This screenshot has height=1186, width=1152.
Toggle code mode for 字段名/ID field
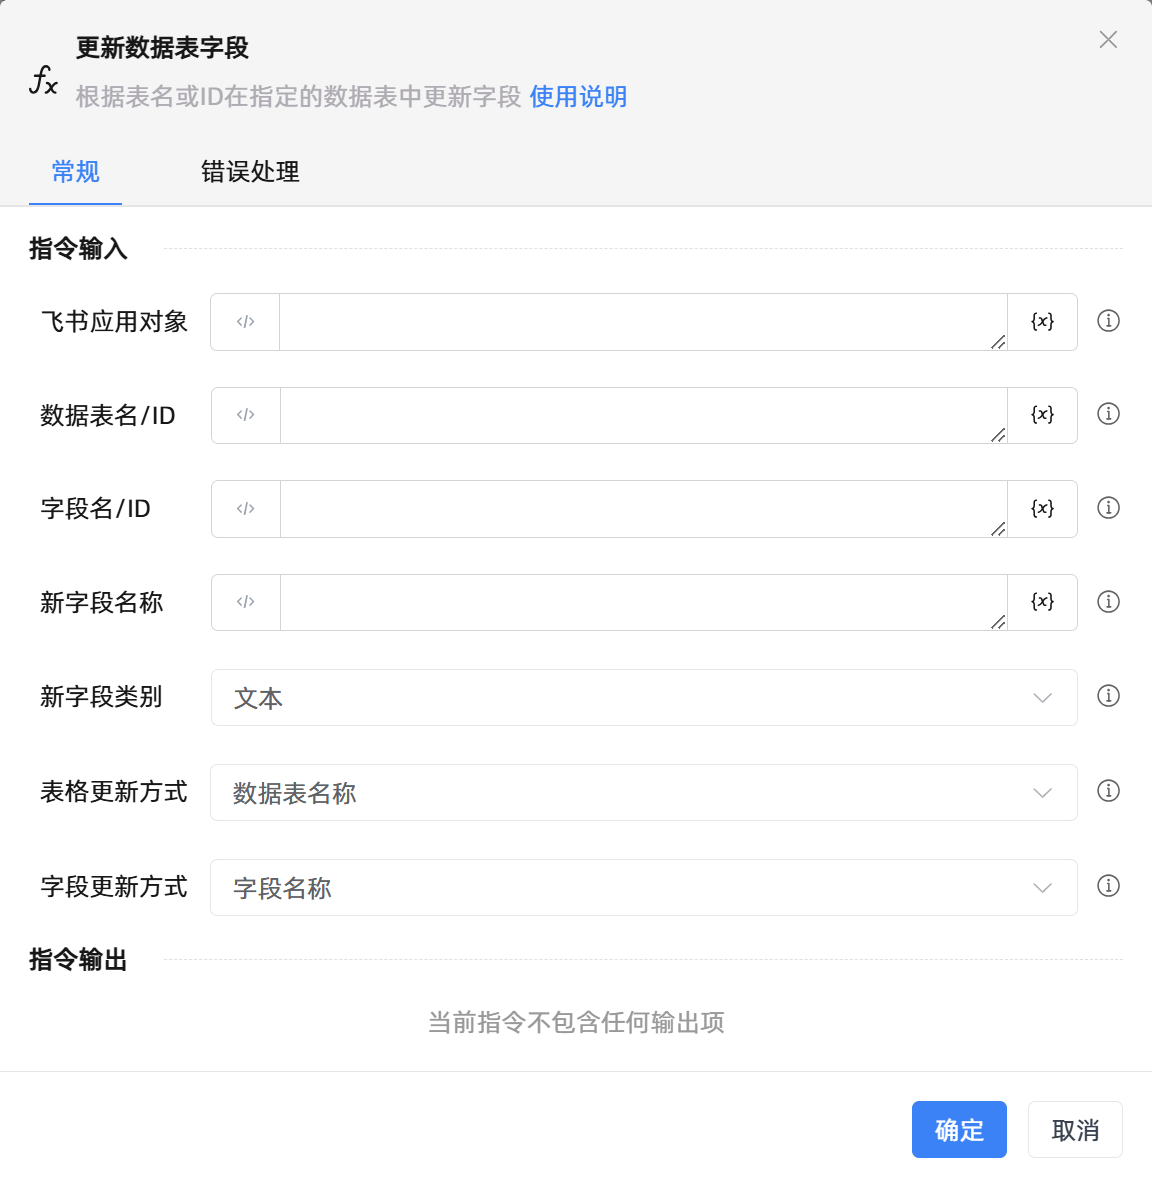pyautogui.click(x=245, y=509)
